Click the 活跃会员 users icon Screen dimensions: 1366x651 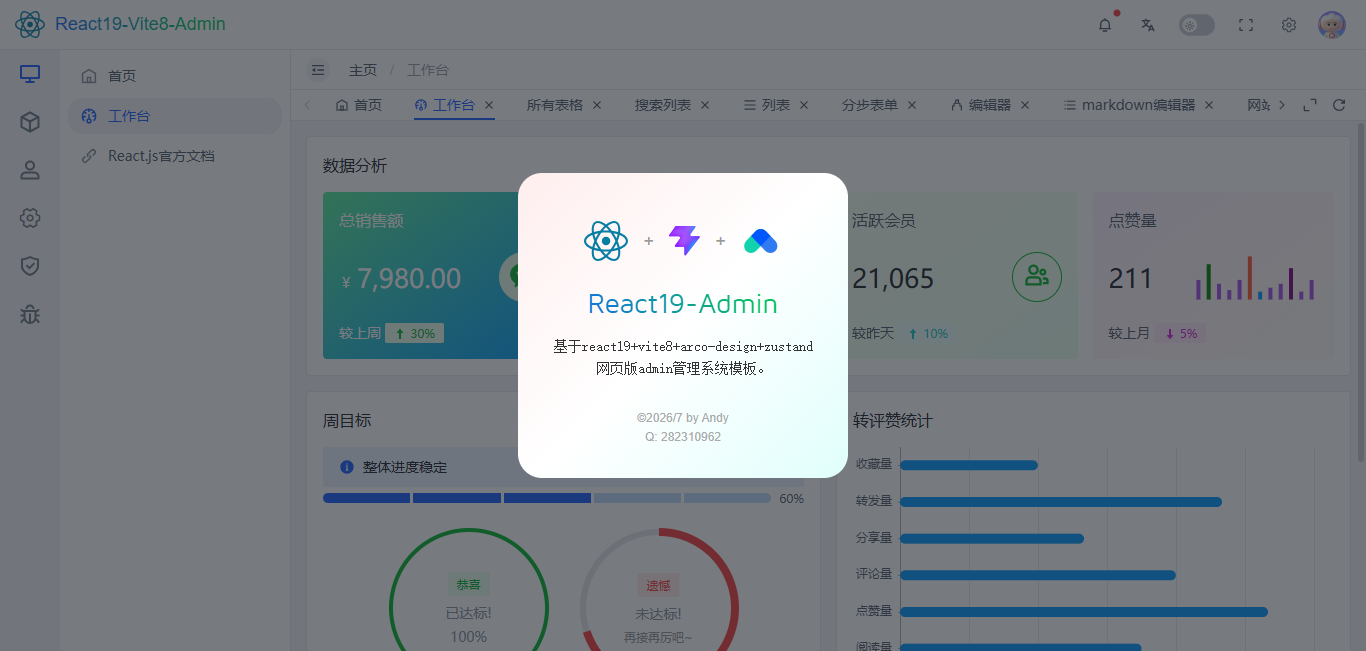tap(1037, 277)
